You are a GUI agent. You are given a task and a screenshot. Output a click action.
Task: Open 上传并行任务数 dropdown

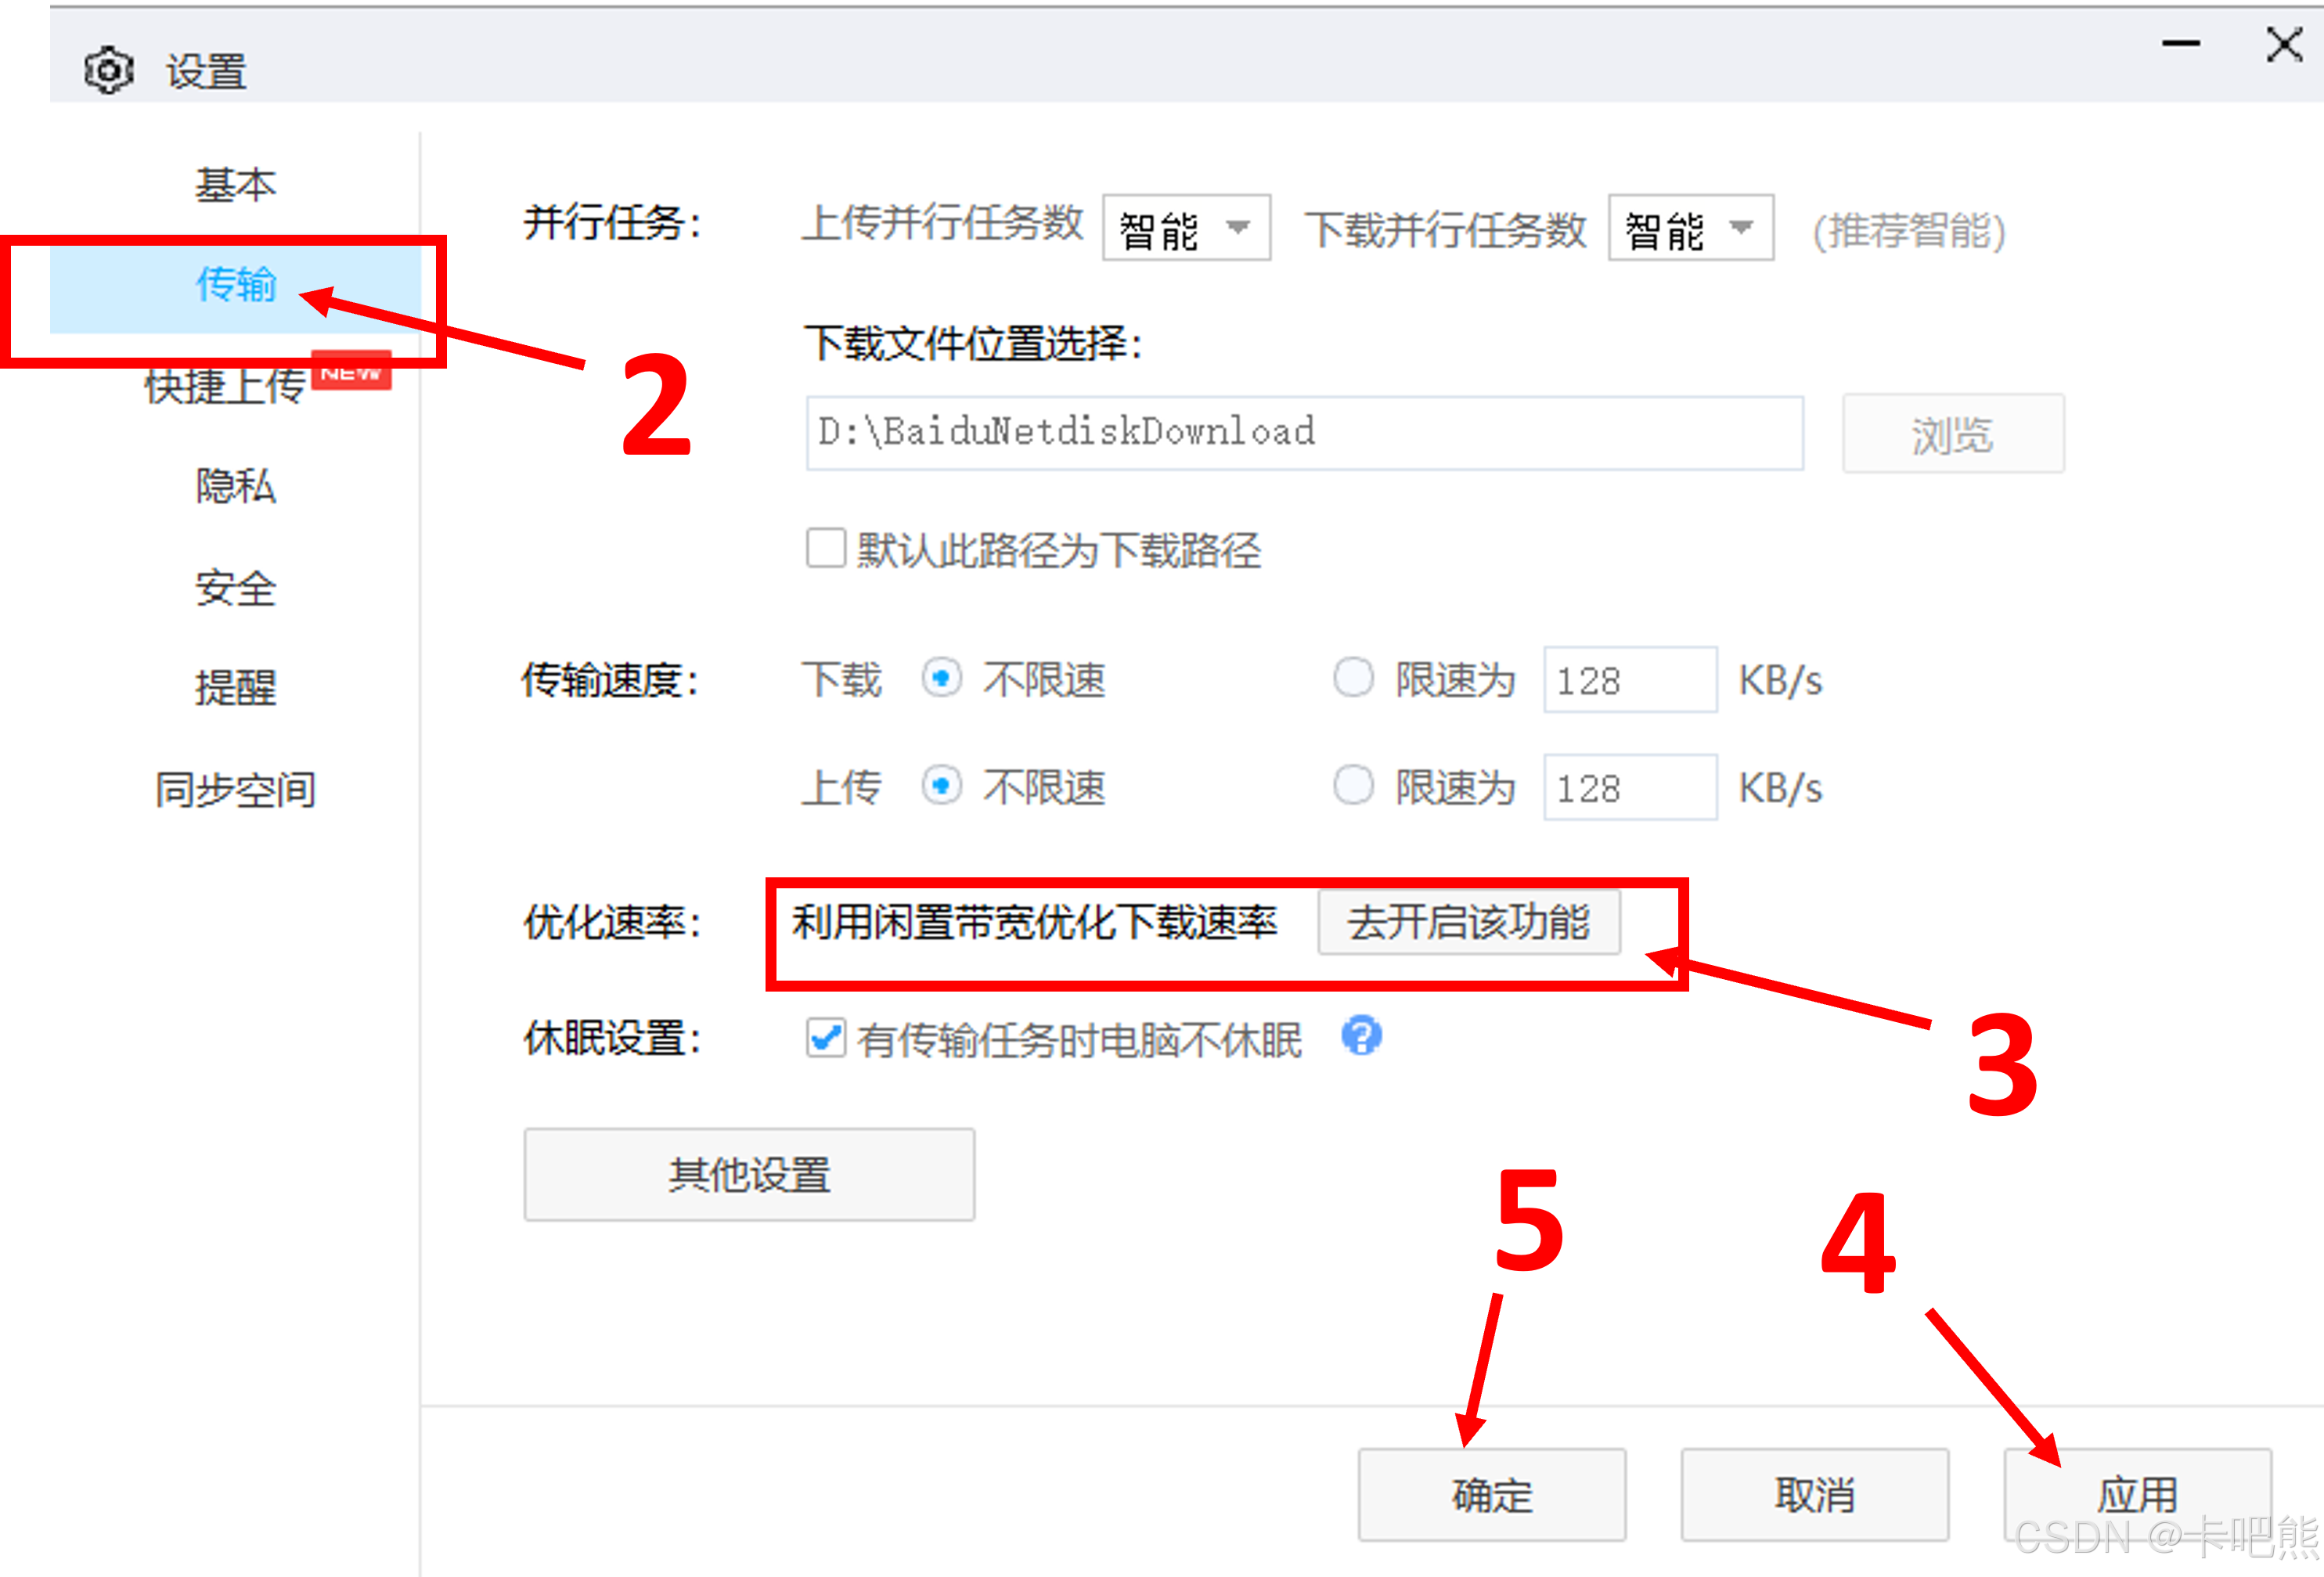(x=1186, y=228)
